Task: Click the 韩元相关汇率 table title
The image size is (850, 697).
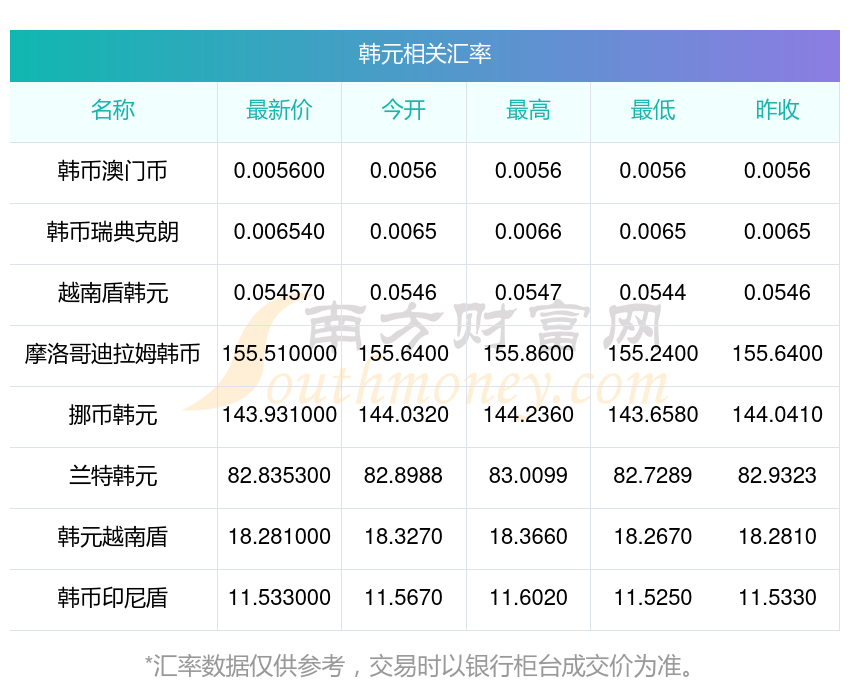Action: [x=425, y=54]
